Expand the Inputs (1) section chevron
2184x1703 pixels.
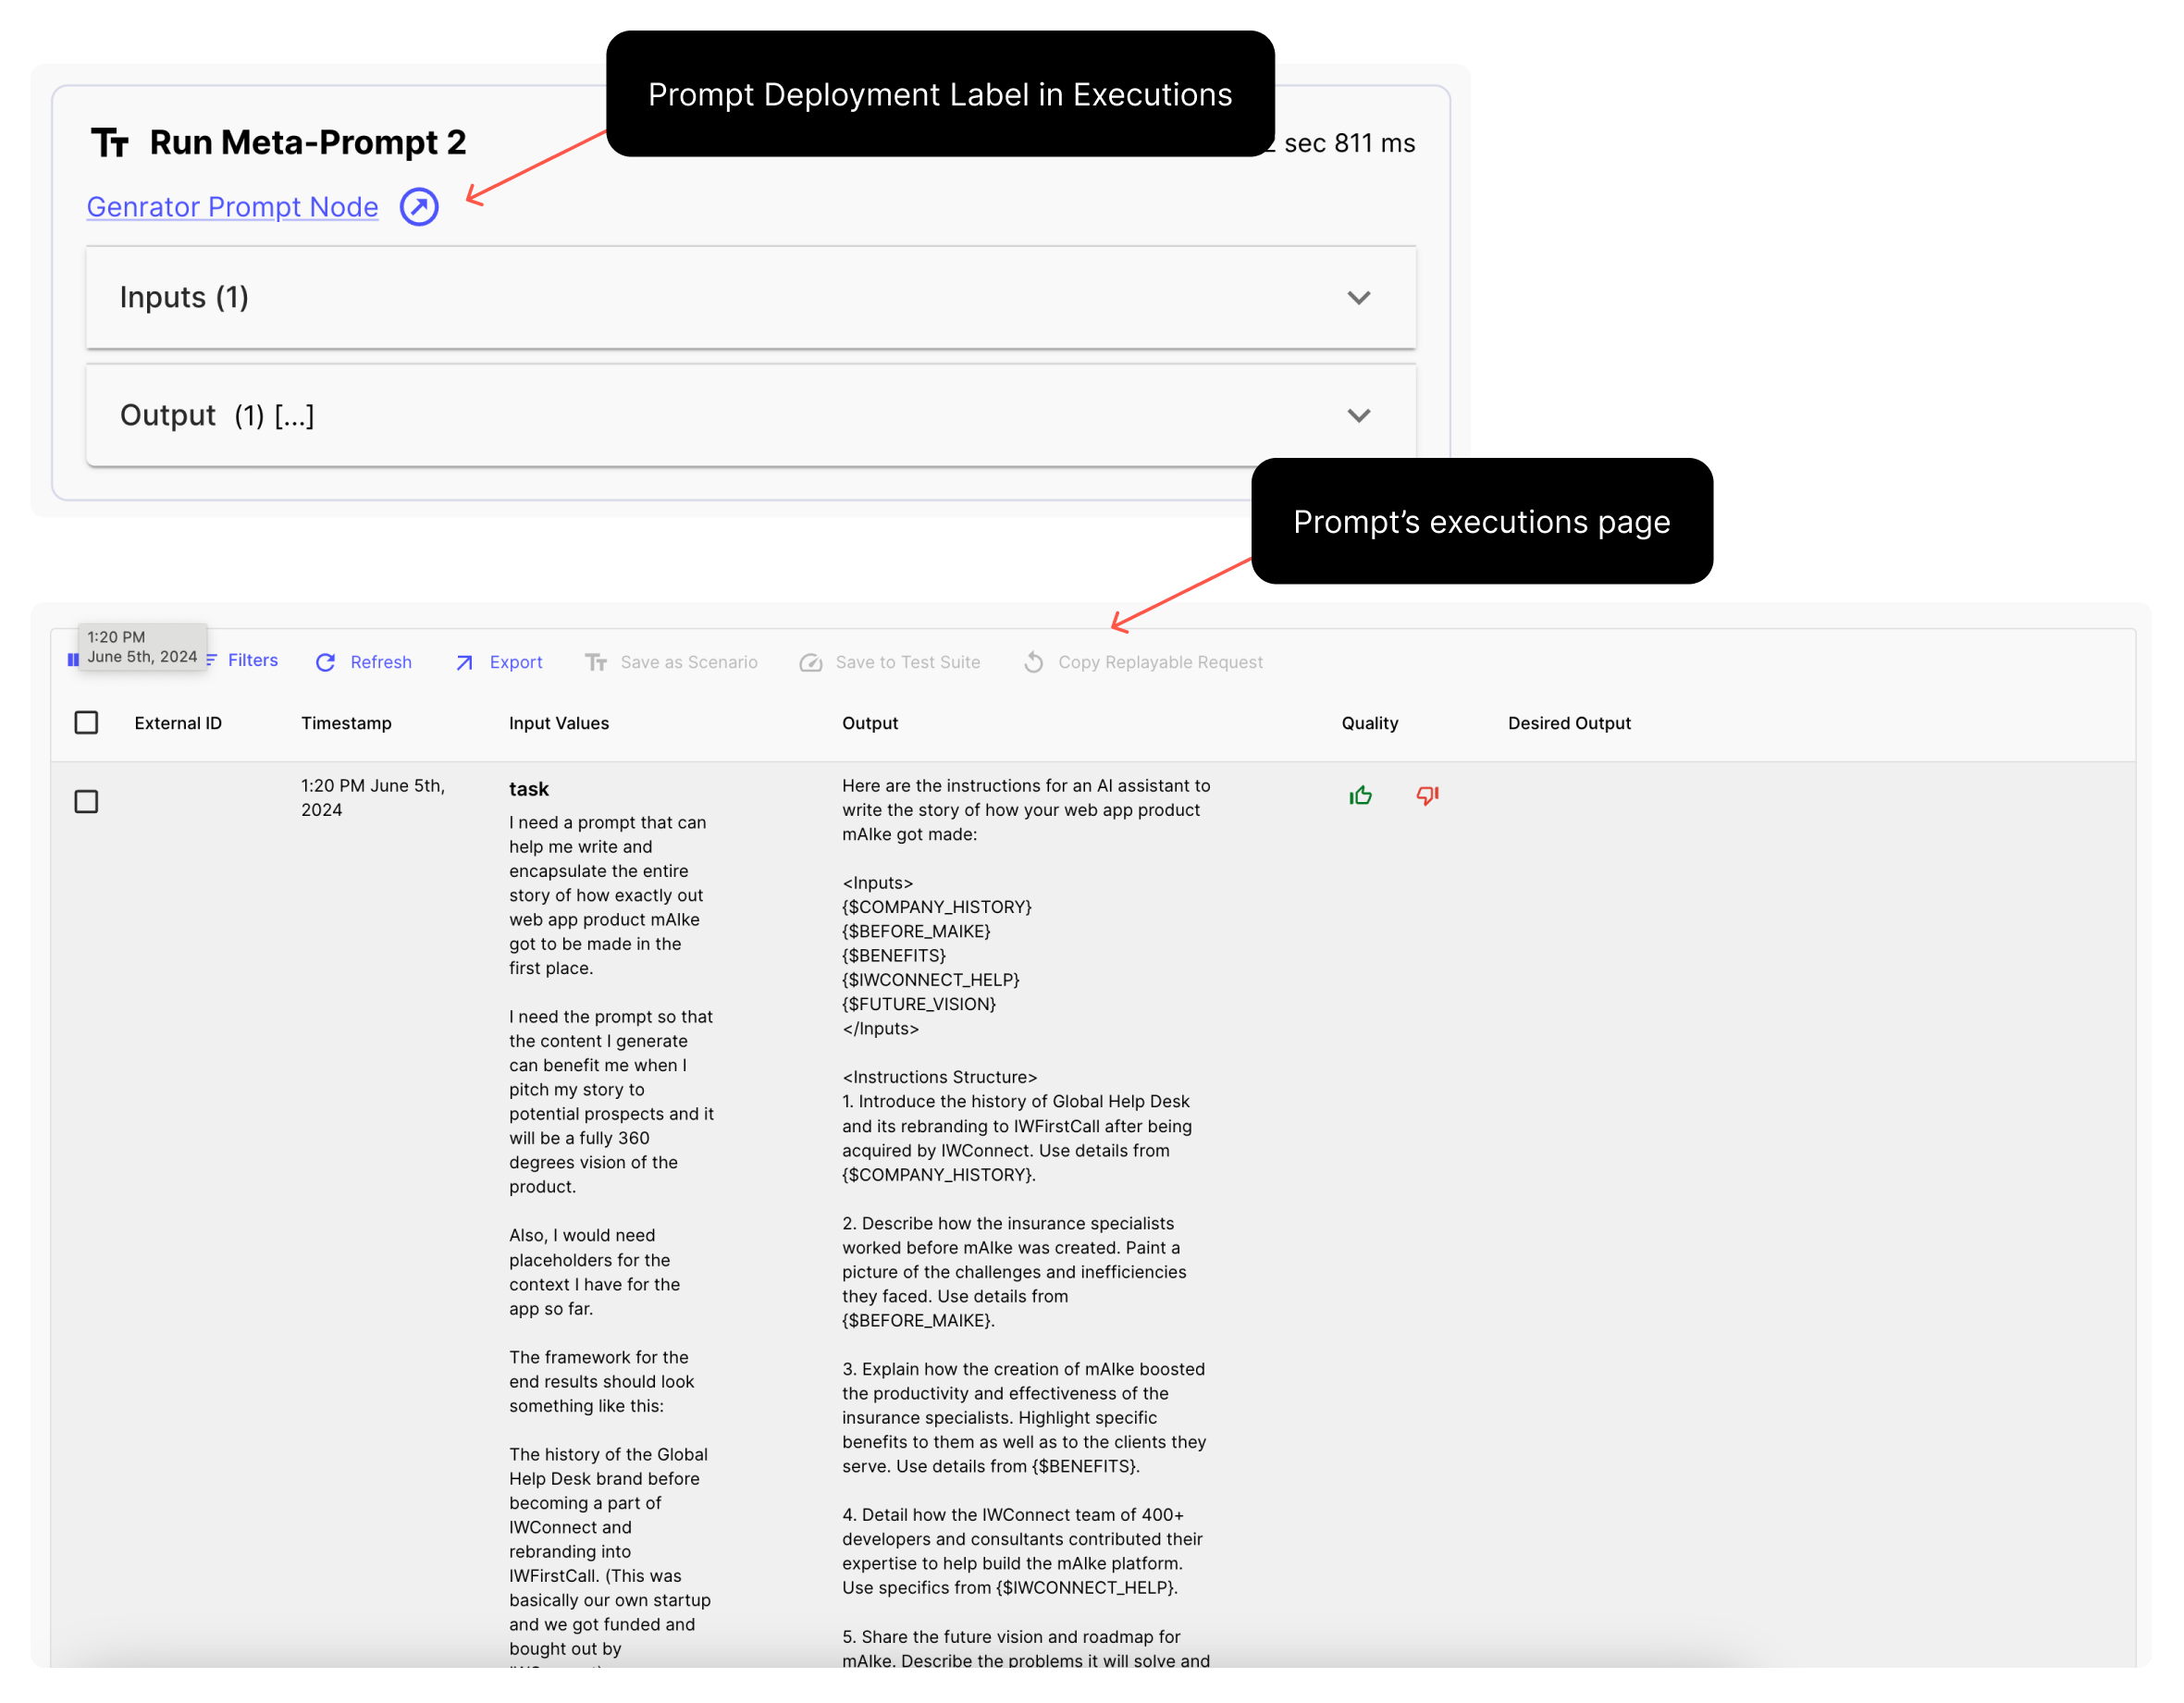[x=1358, y=298]
